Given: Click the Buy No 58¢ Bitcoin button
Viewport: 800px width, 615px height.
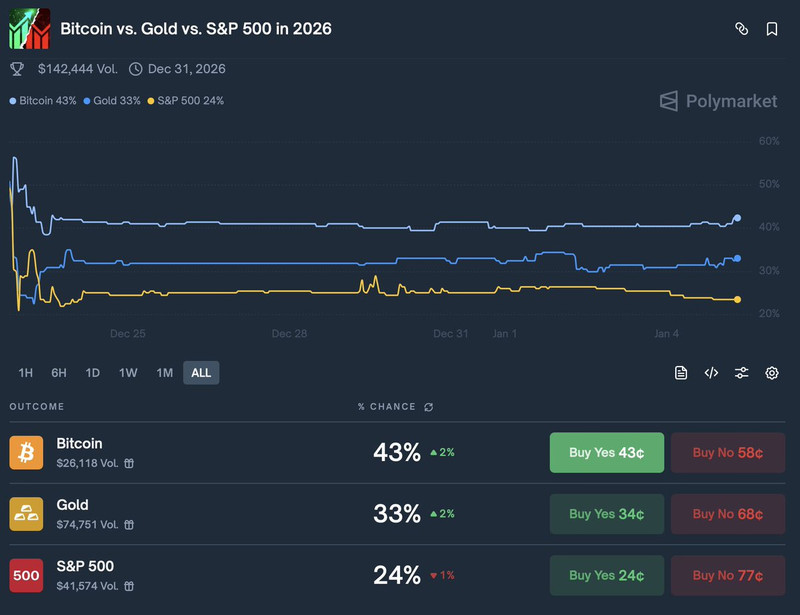Looking at the screenshot, I should (728, 452).
